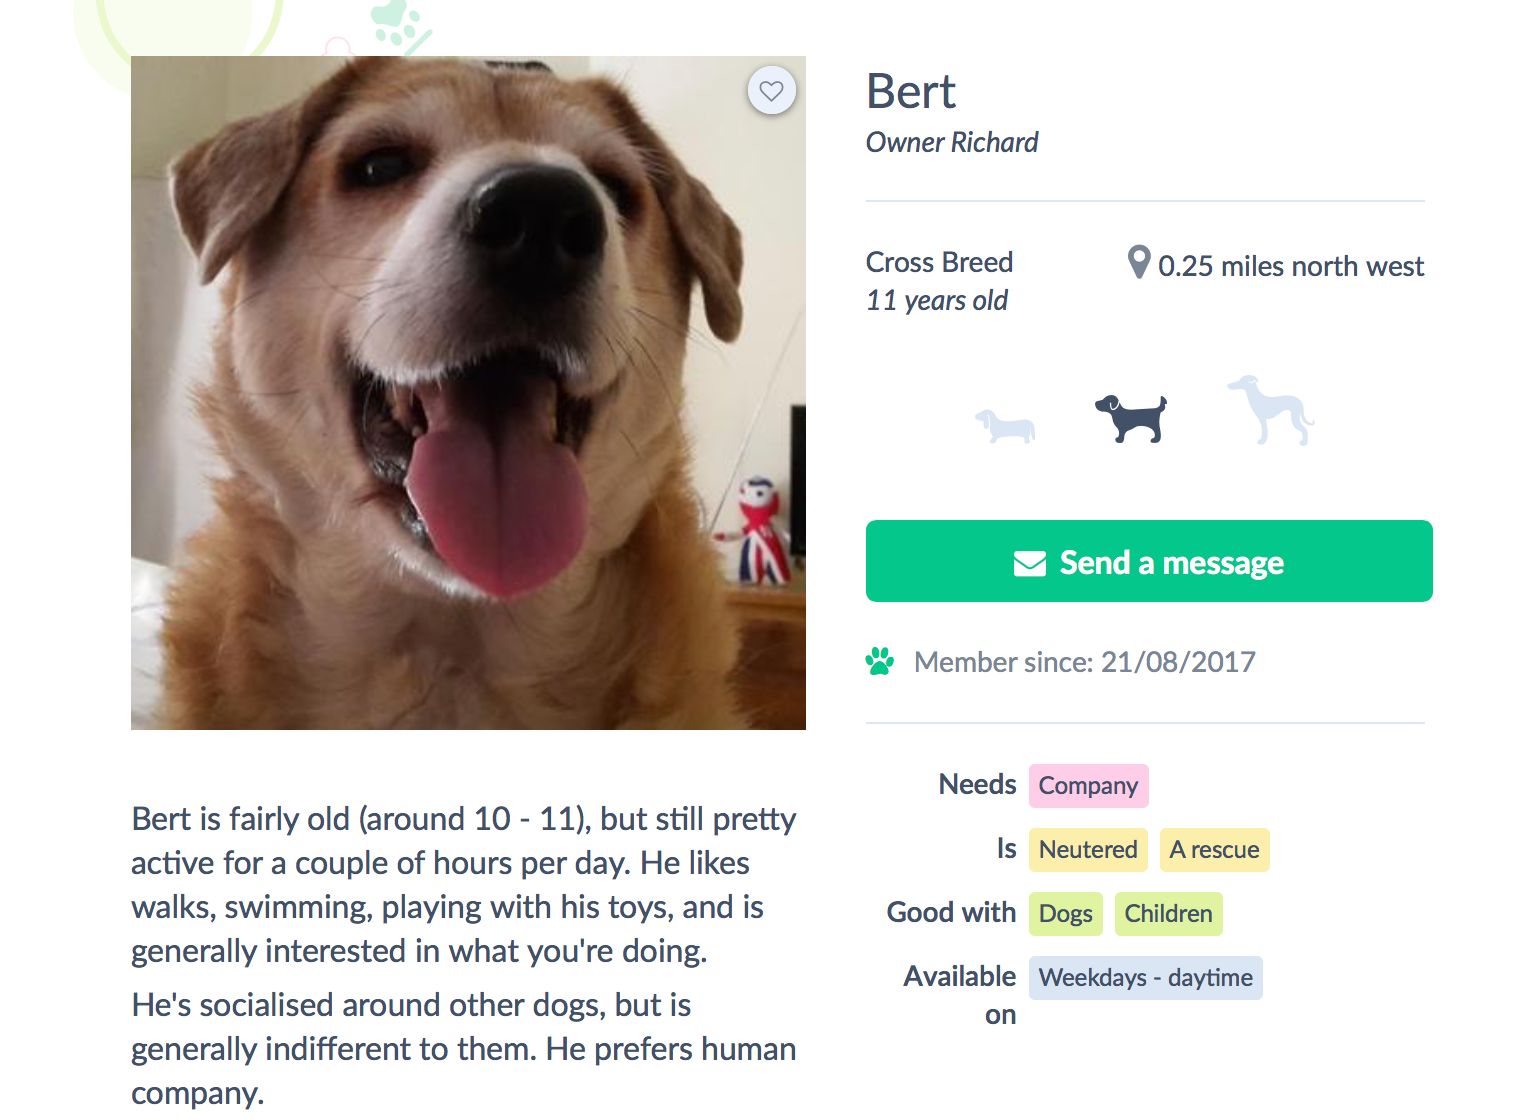This screenshot has height=1120, width=1526.
Task: Click the Member since date text
Action: (1085, 662)
